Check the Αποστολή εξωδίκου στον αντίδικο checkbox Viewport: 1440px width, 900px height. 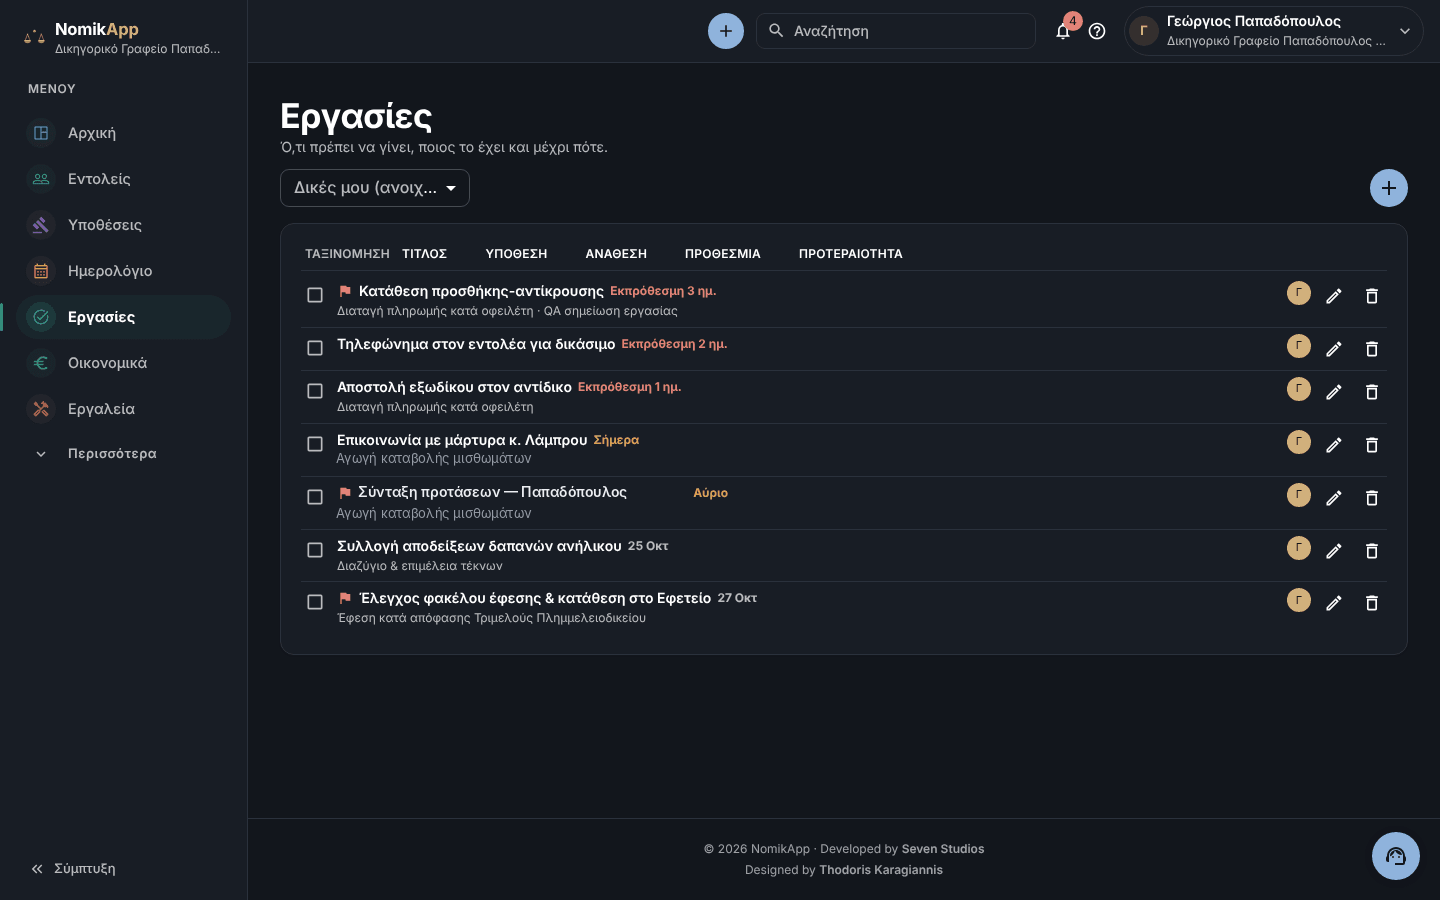(x=315, y=391)
